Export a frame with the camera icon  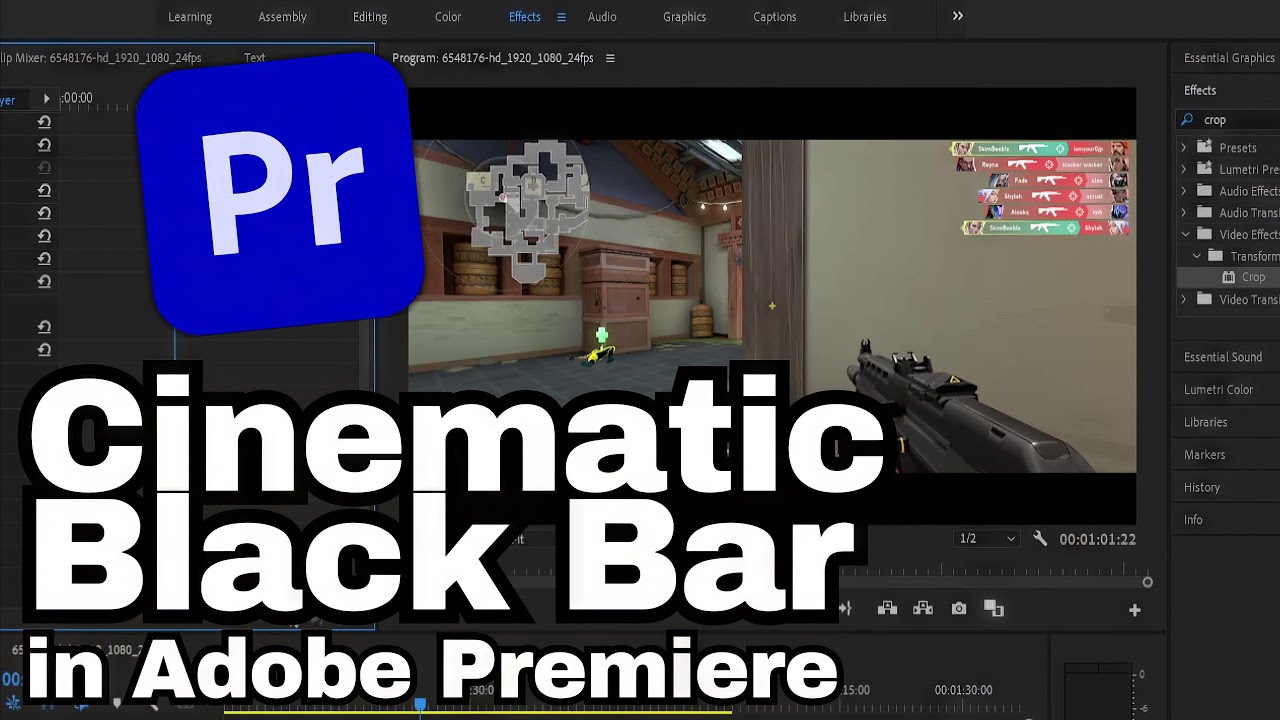pyautogui.click(x=959, y=608)
